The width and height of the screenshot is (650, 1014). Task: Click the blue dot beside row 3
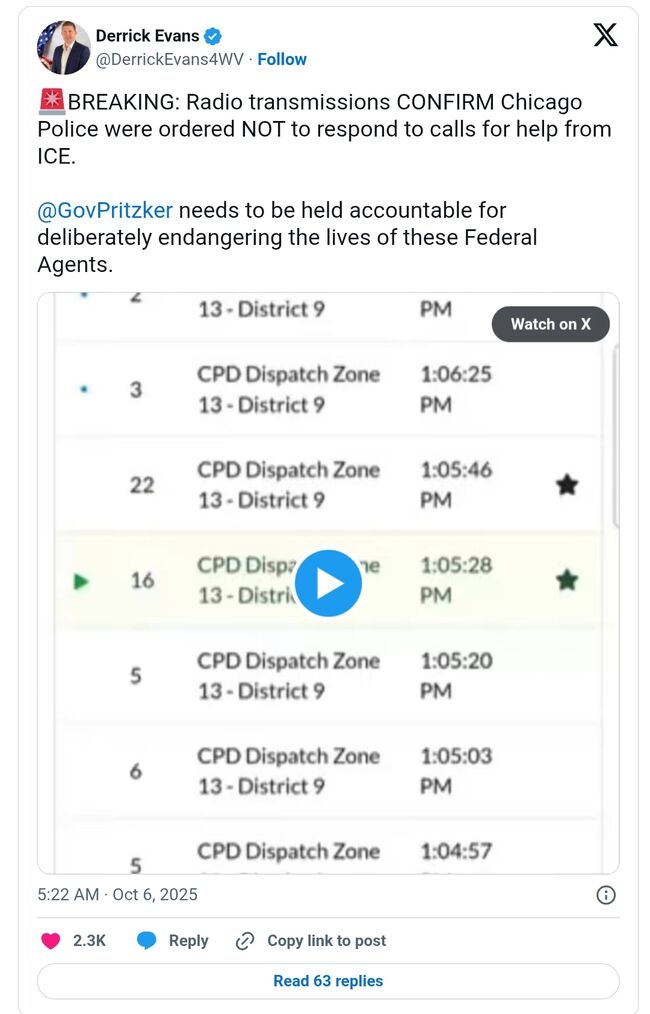click(x=82, y=390)
